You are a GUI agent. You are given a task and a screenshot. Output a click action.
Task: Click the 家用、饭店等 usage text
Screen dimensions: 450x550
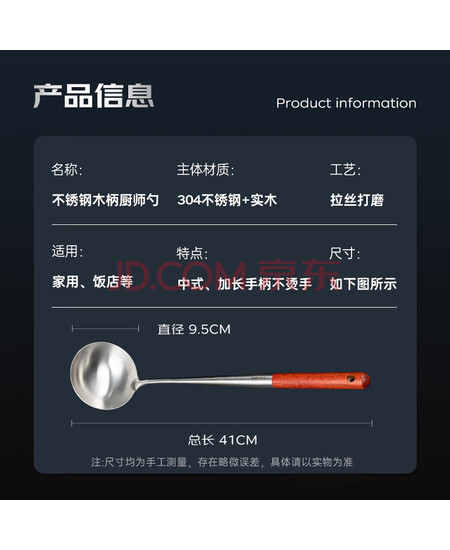[x=93, y=282]
